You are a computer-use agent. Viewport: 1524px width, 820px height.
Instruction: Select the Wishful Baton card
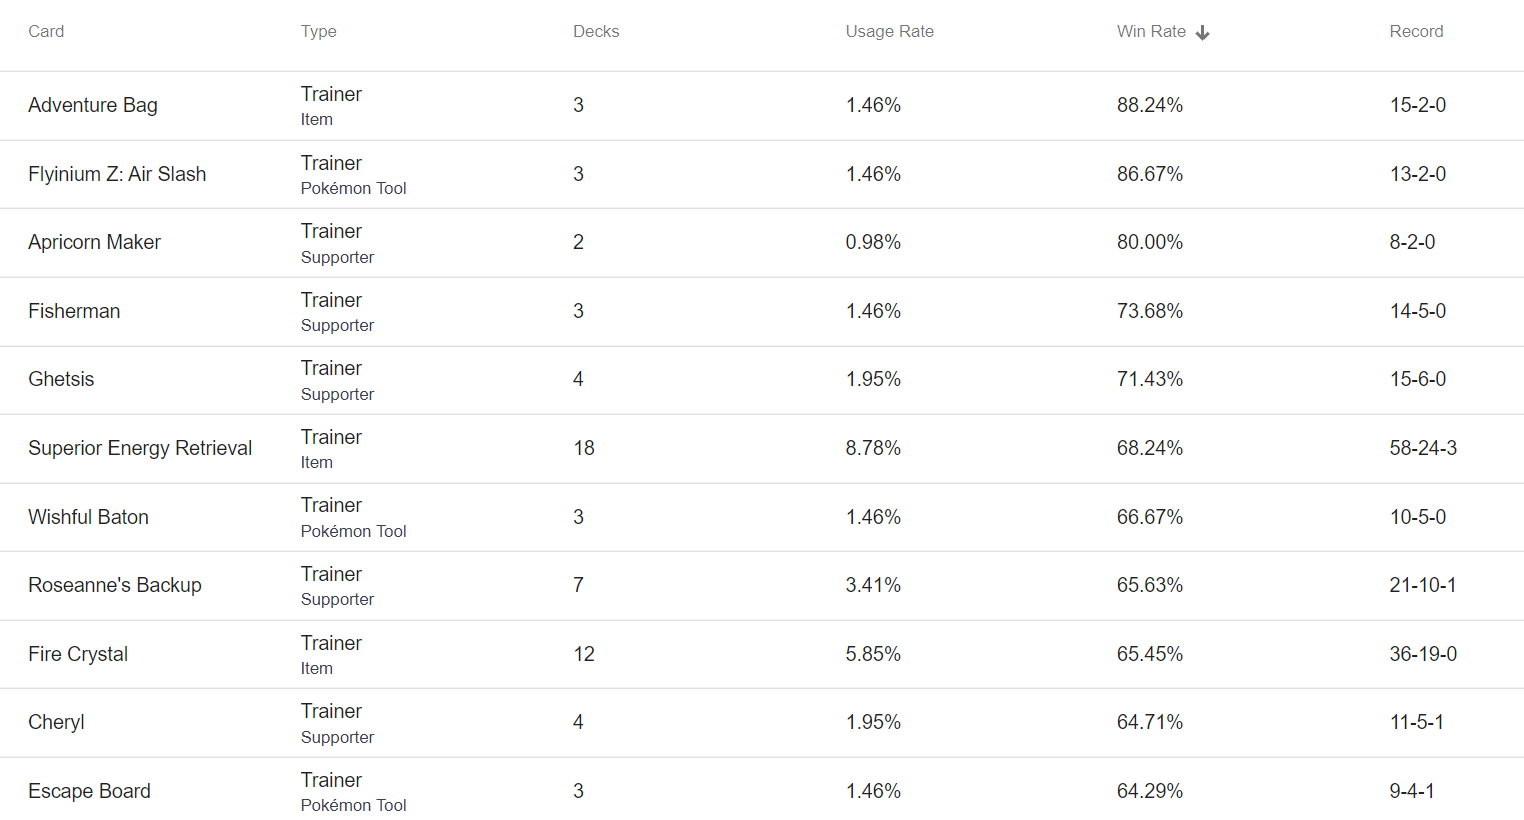pos(88,517)
